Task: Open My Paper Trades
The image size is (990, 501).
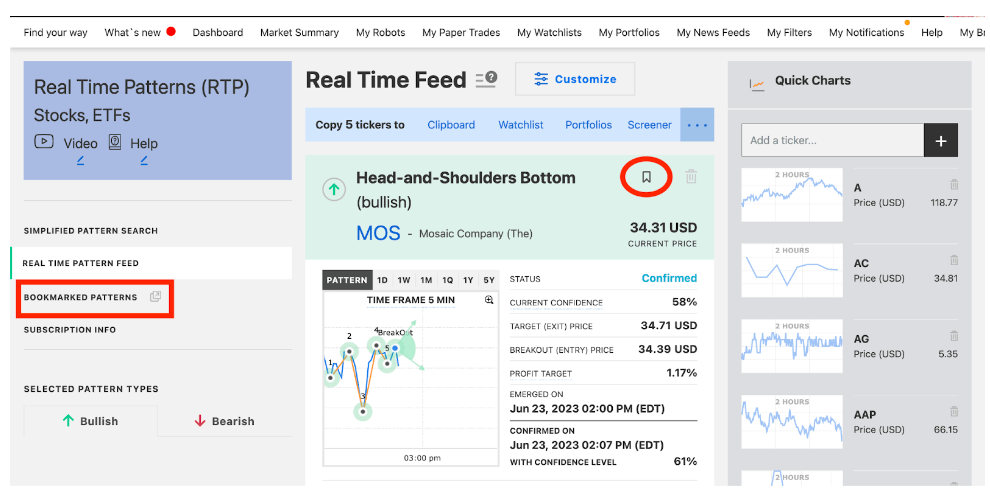Action: tap(461, 33)
